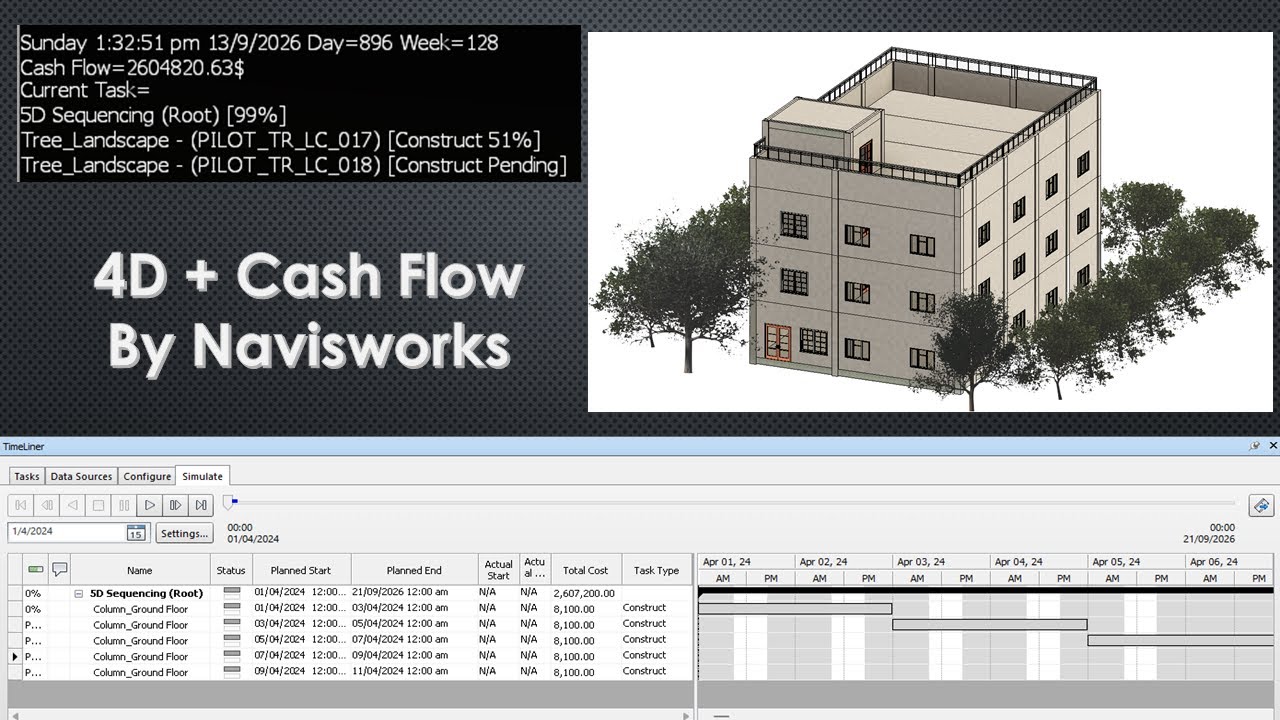
Task: Select Column_Ground Floor task ending 11/04/2024
Action: pos(140,673)
